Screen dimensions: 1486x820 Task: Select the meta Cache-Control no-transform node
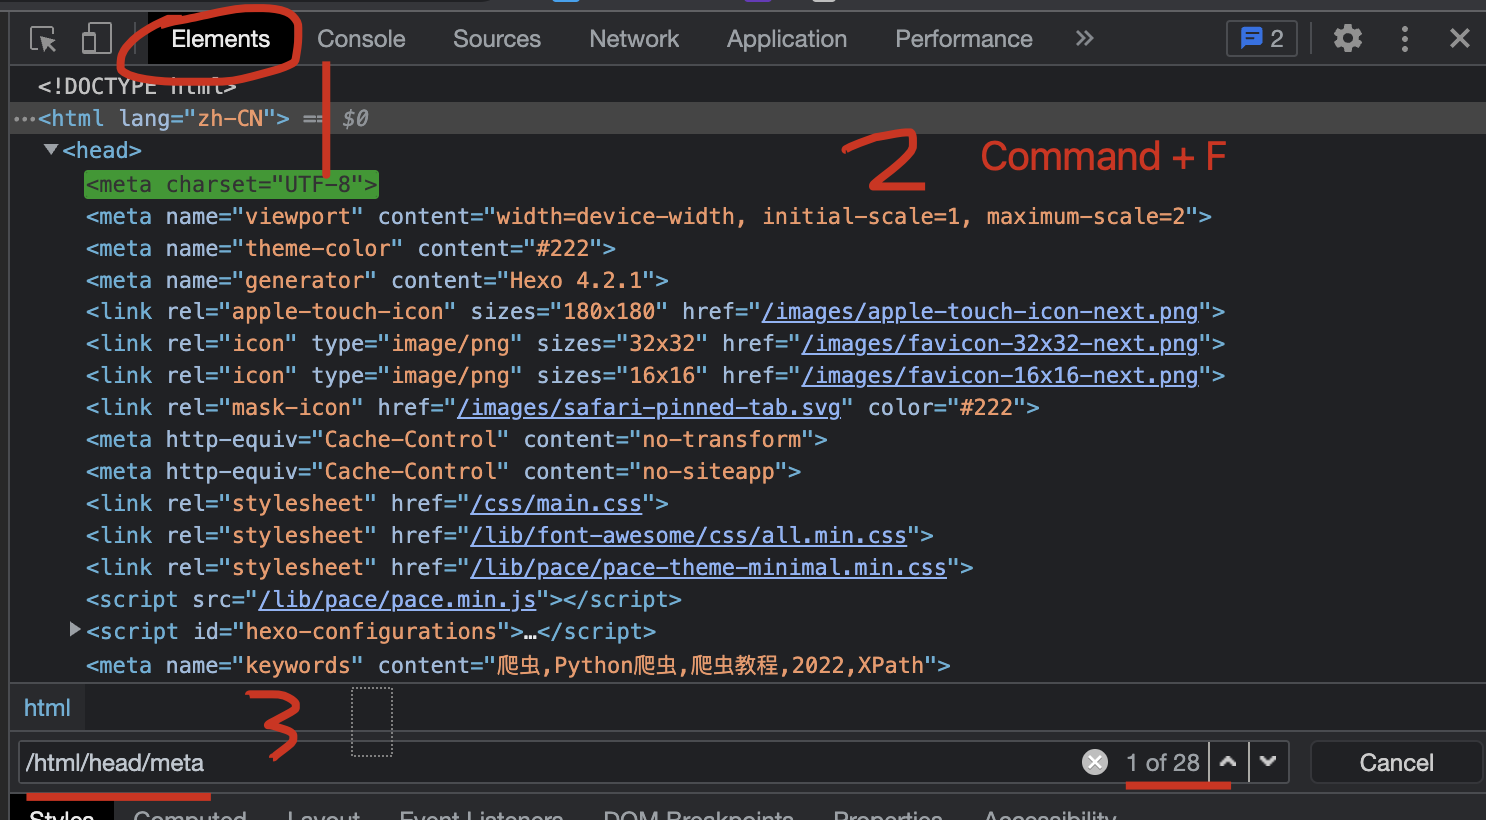[x=457, y=440]
